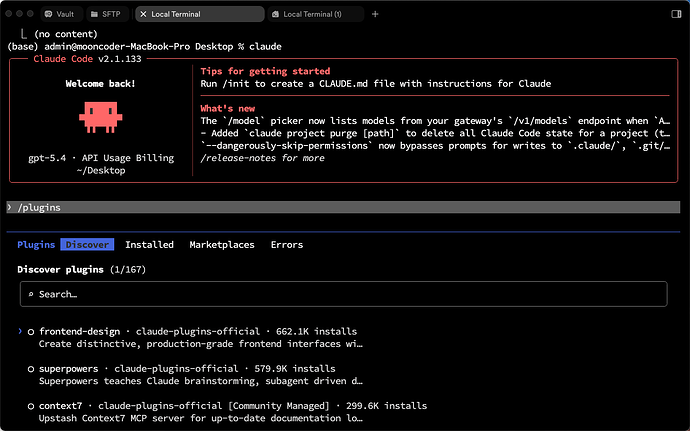Click the '~/Desktop' path text
This screenshot has width=690, height=431.
click(101, 170)
